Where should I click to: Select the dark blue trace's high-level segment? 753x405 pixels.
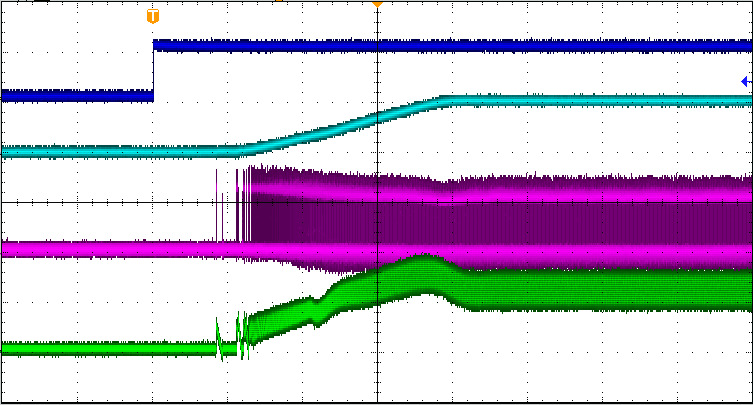pos(450,46)
